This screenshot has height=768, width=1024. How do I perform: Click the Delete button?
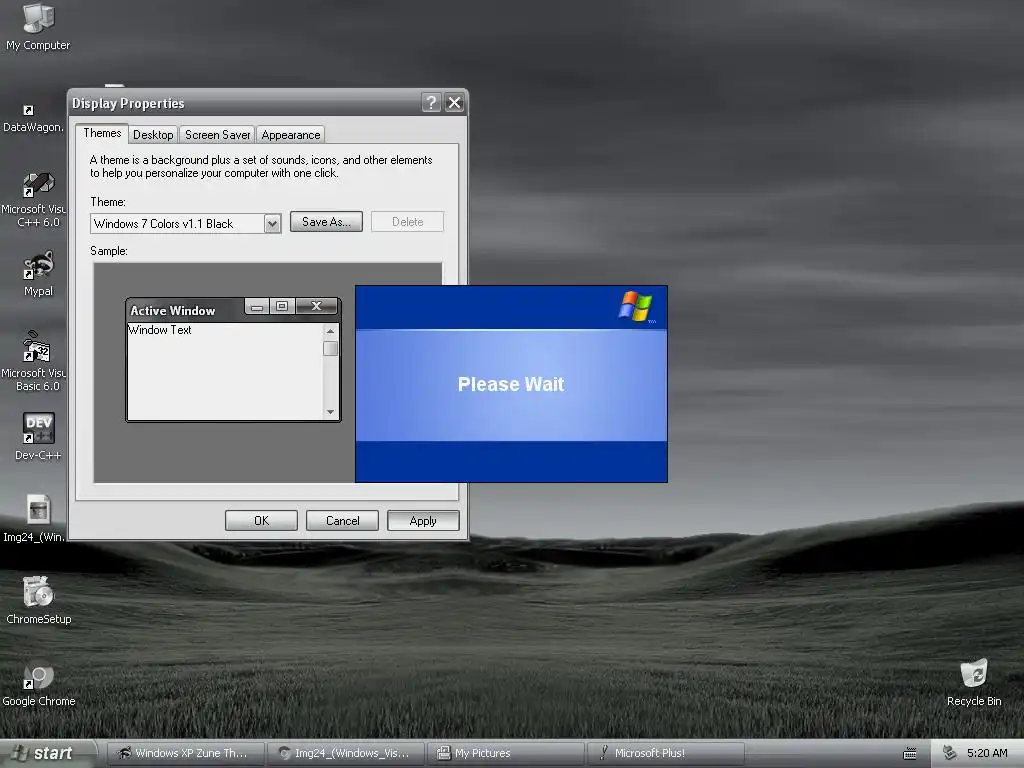click(408, 222)
